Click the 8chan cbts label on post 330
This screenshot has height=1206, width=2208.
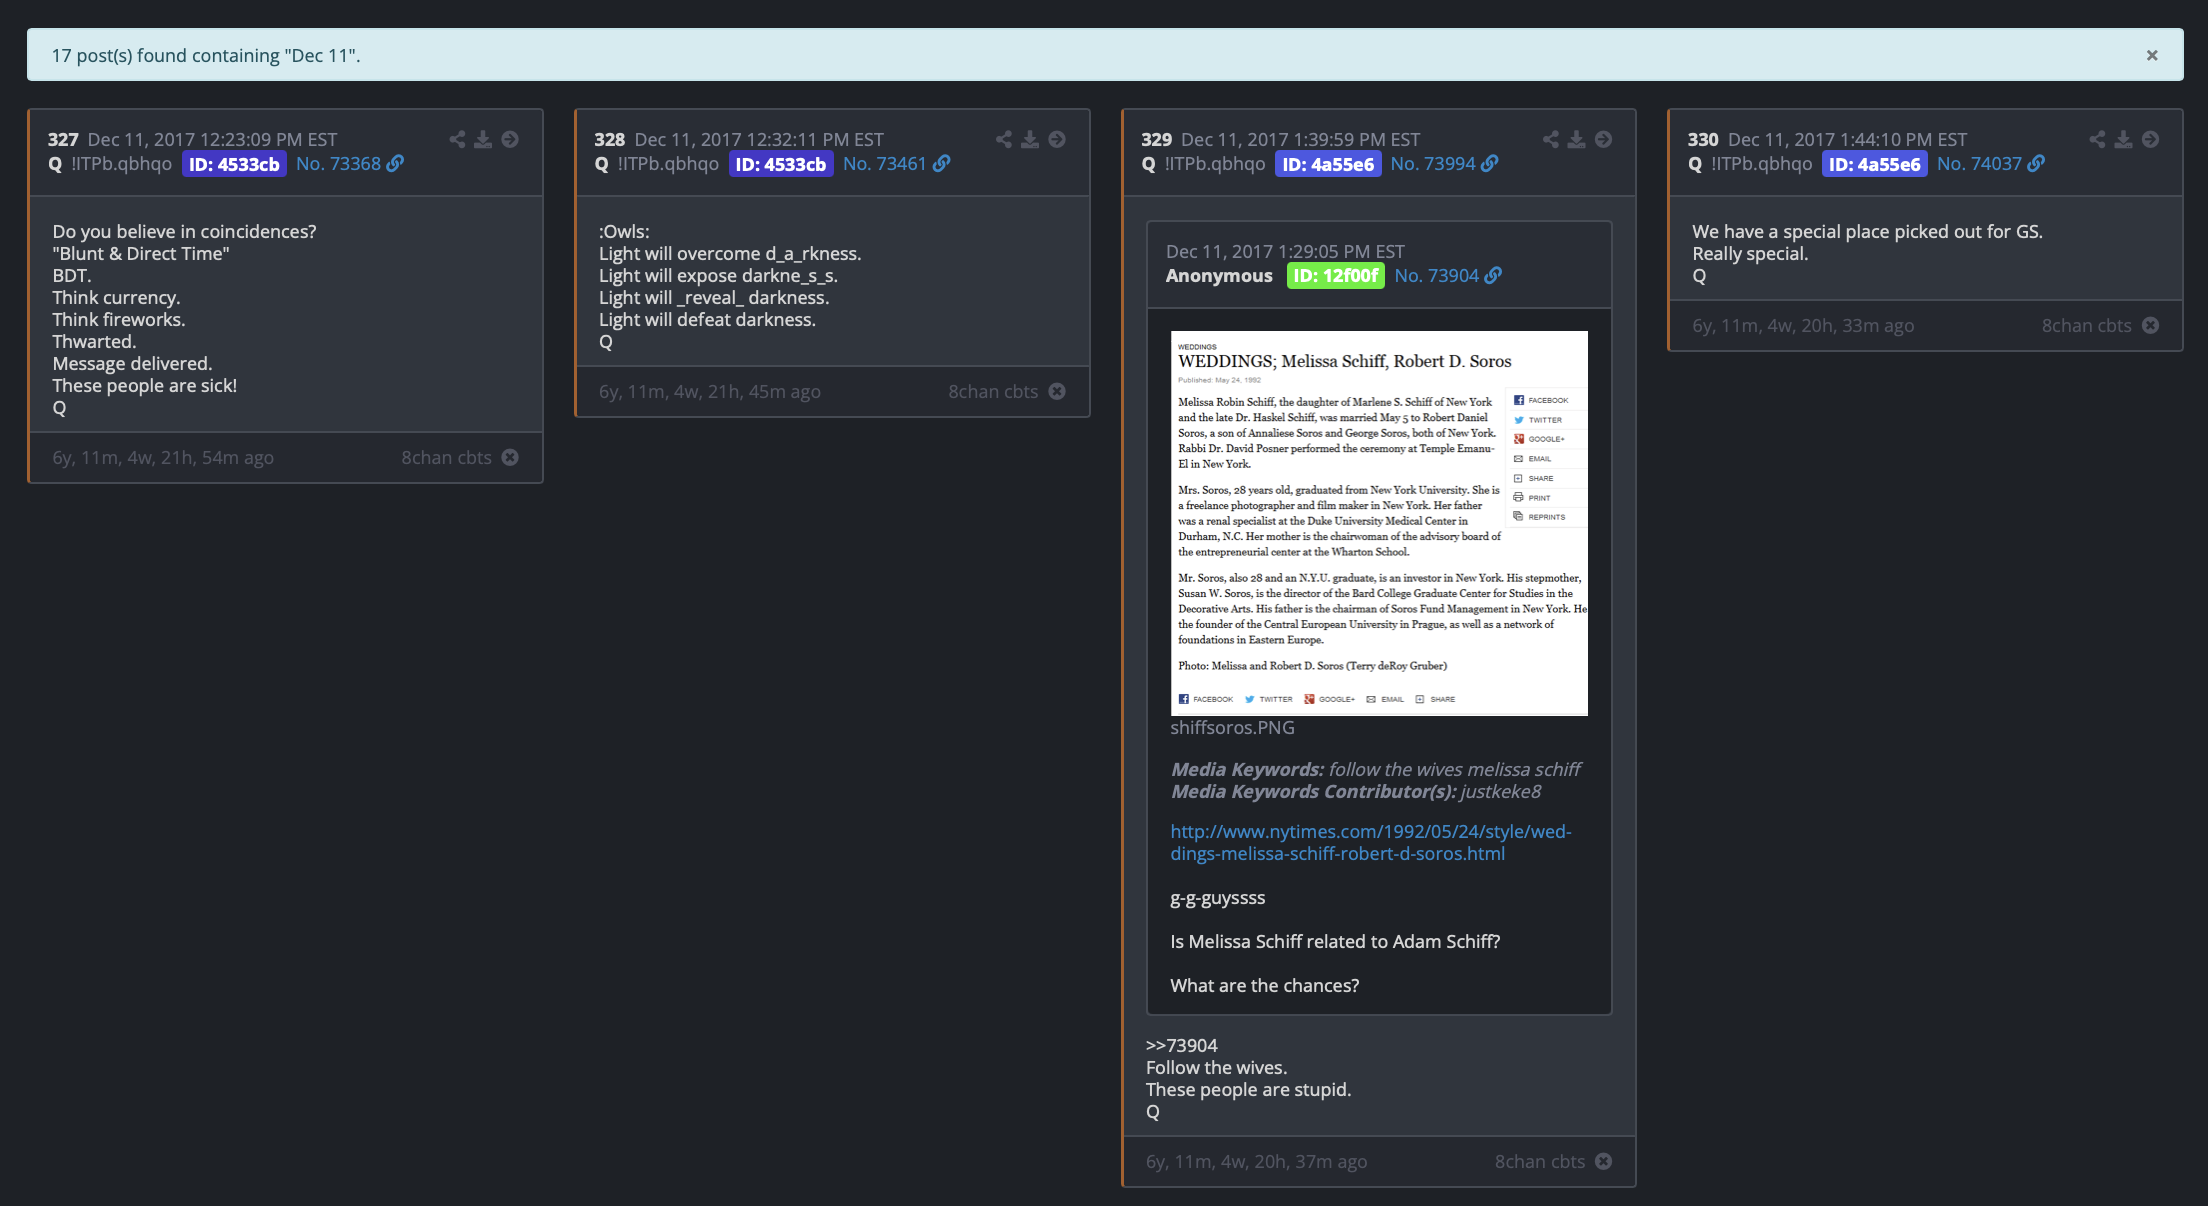pyautogui.click(x=2087, y=325)
